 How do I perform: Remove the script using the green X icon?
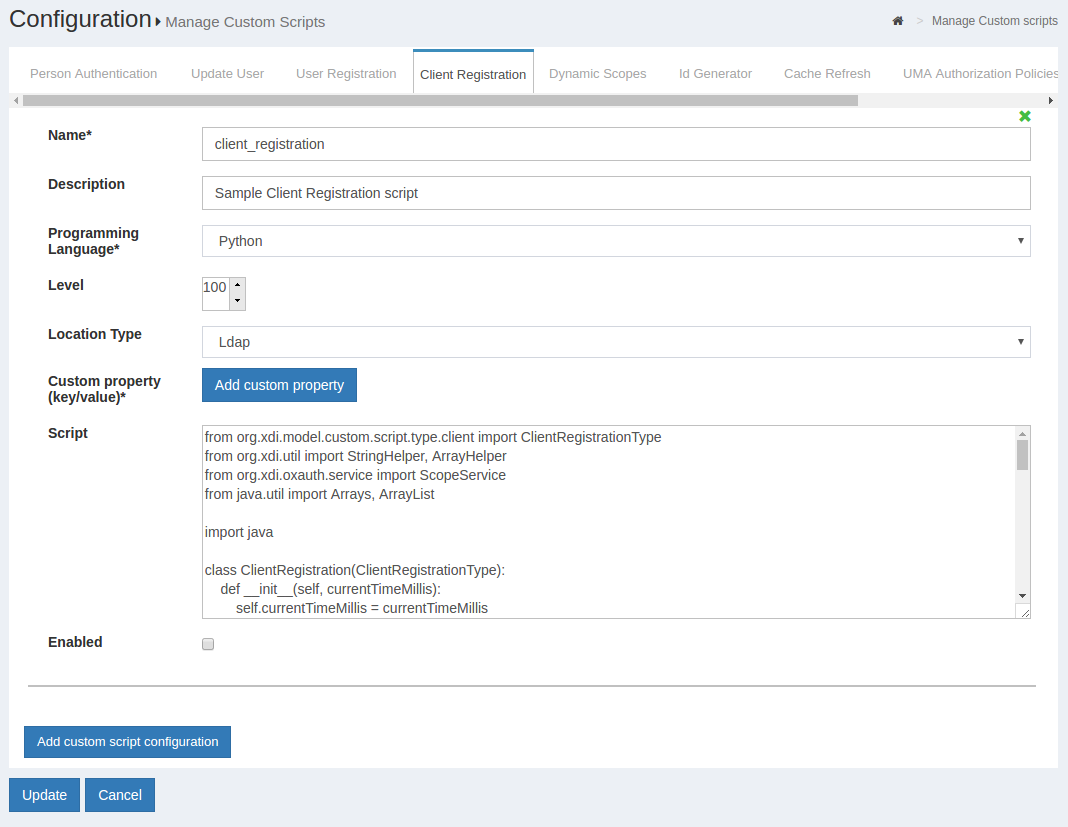(1025, 116)
